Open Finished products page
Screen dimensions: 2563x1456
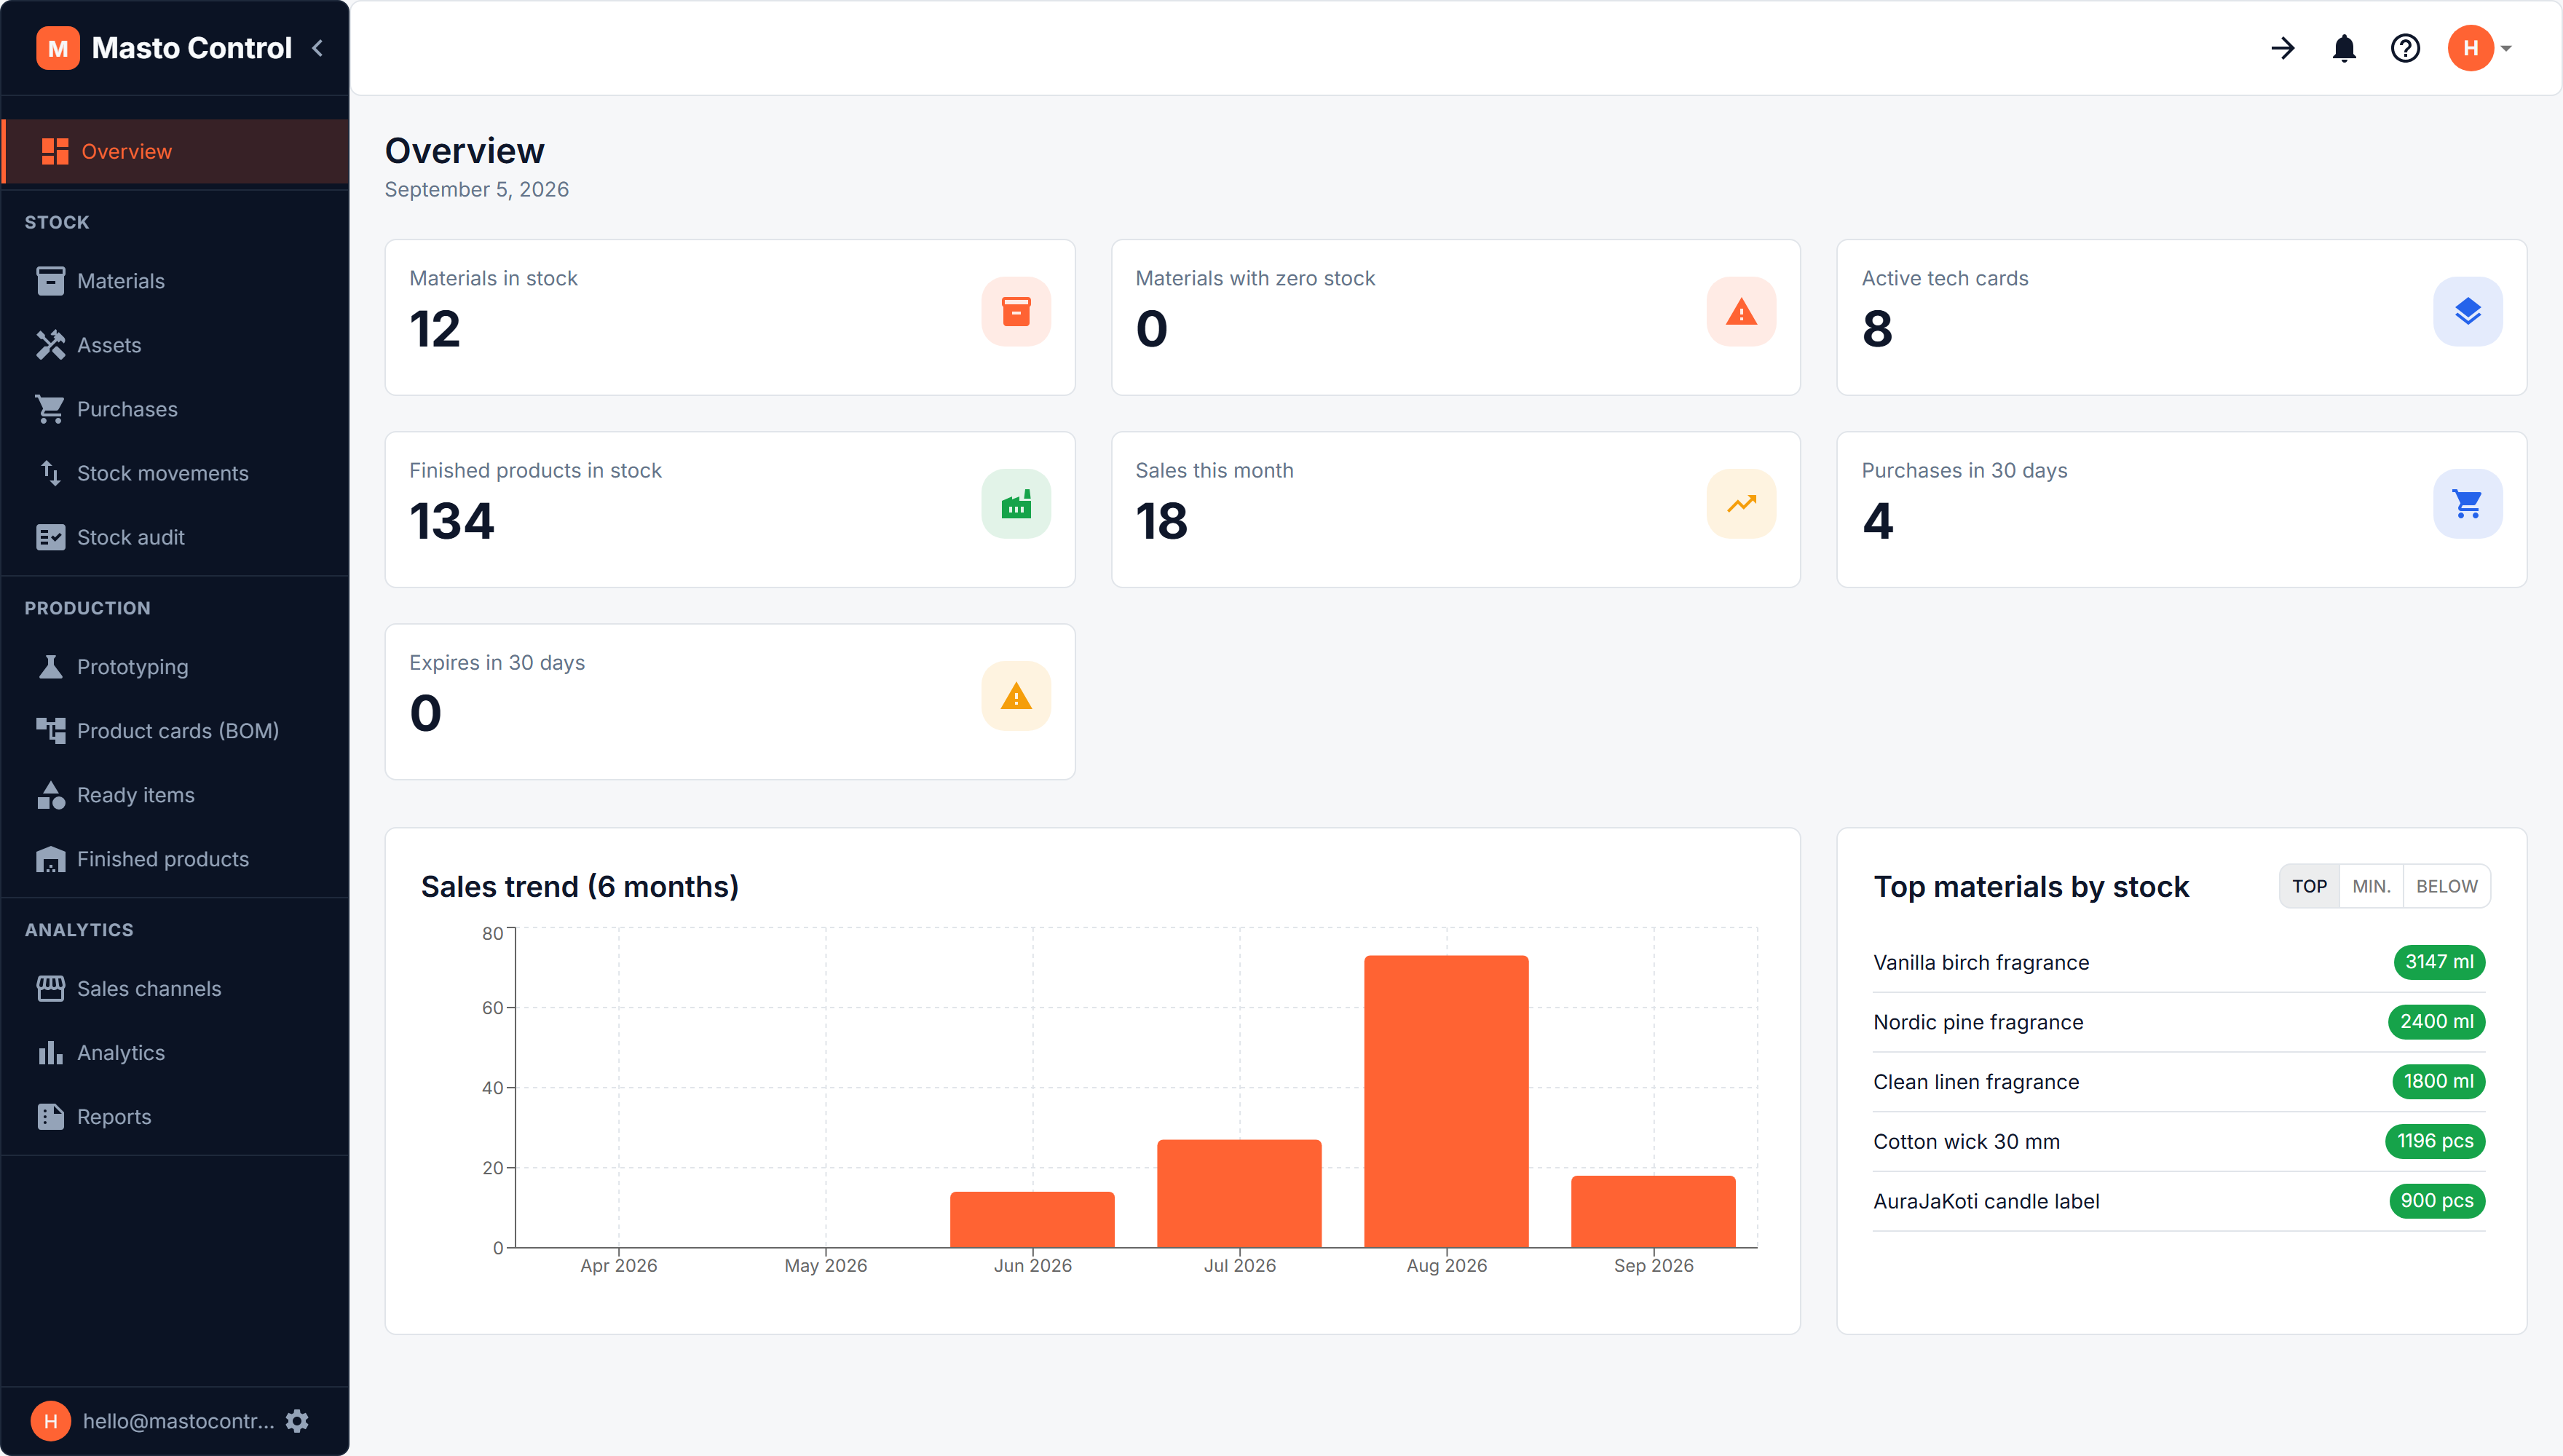pos(176,859)
